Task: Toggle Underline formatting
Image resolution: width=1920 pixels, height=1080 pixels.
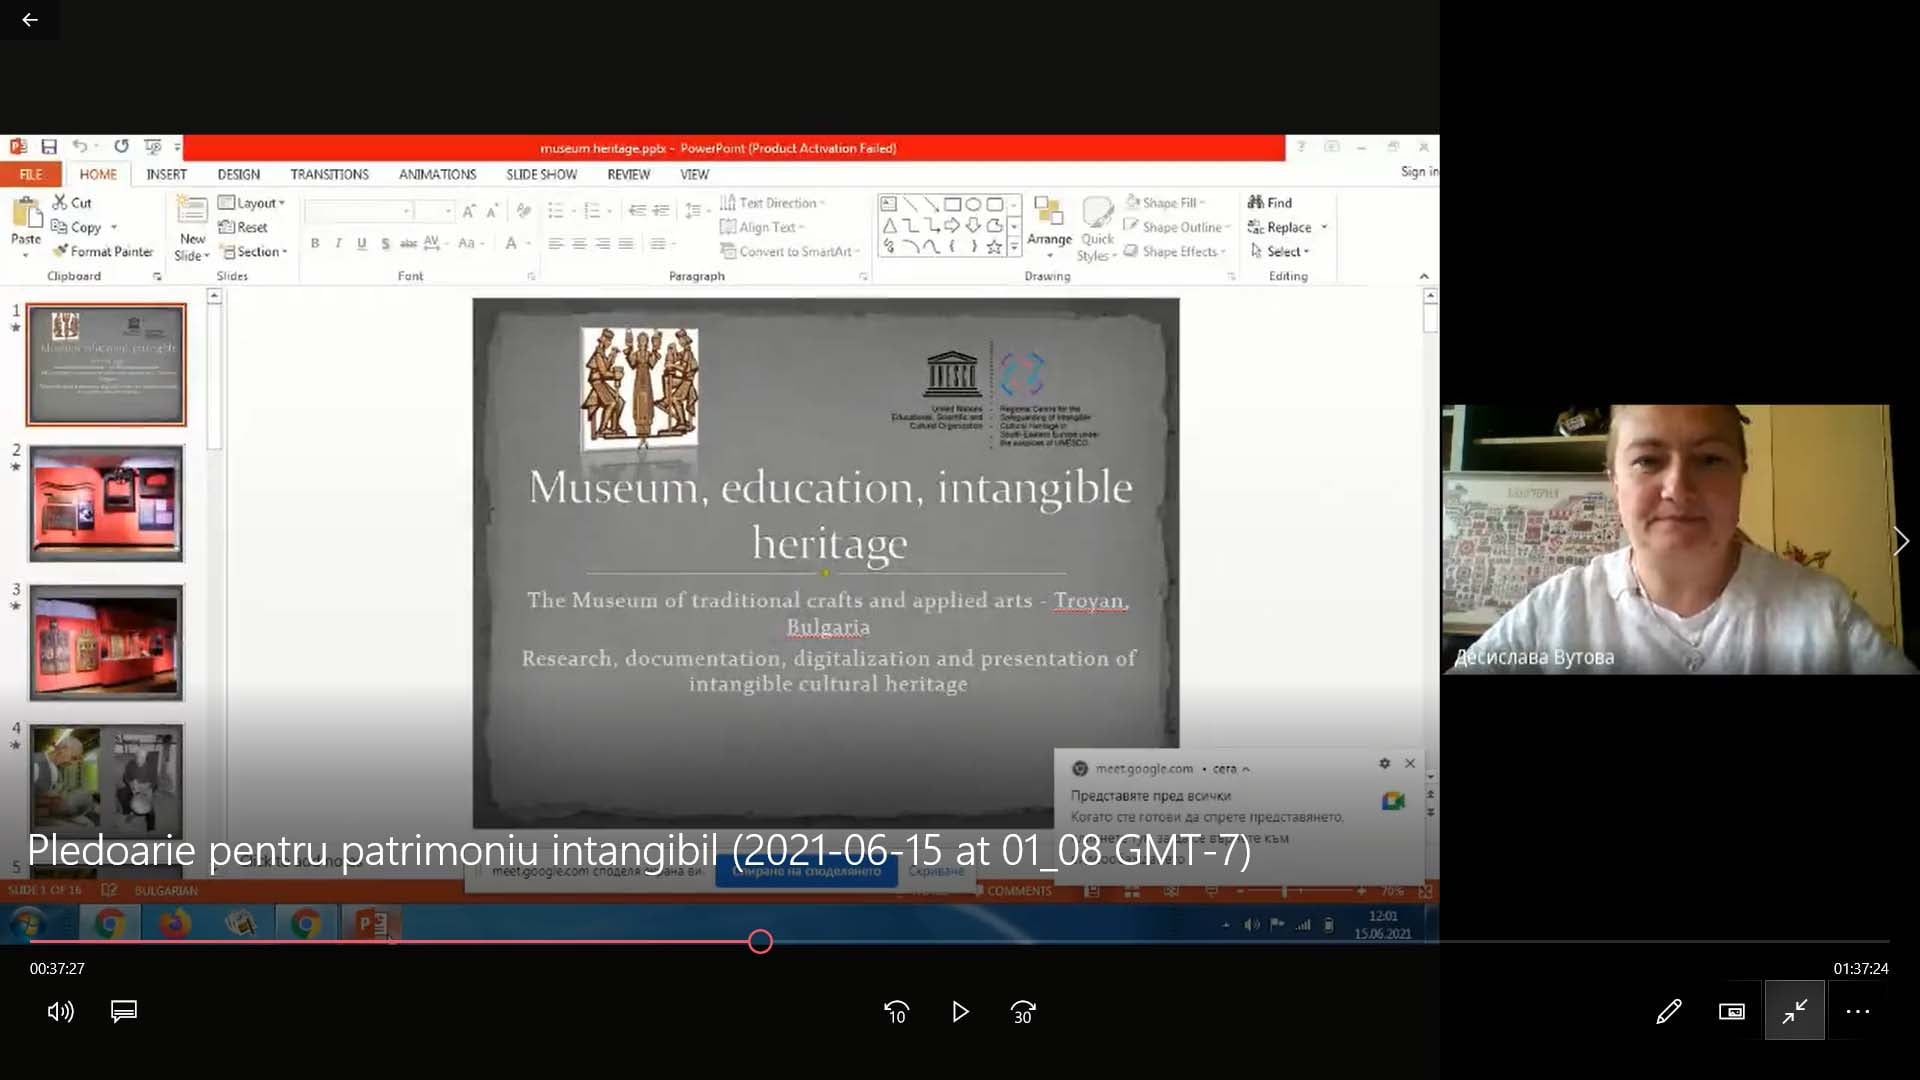Action: tap(361, 243)
